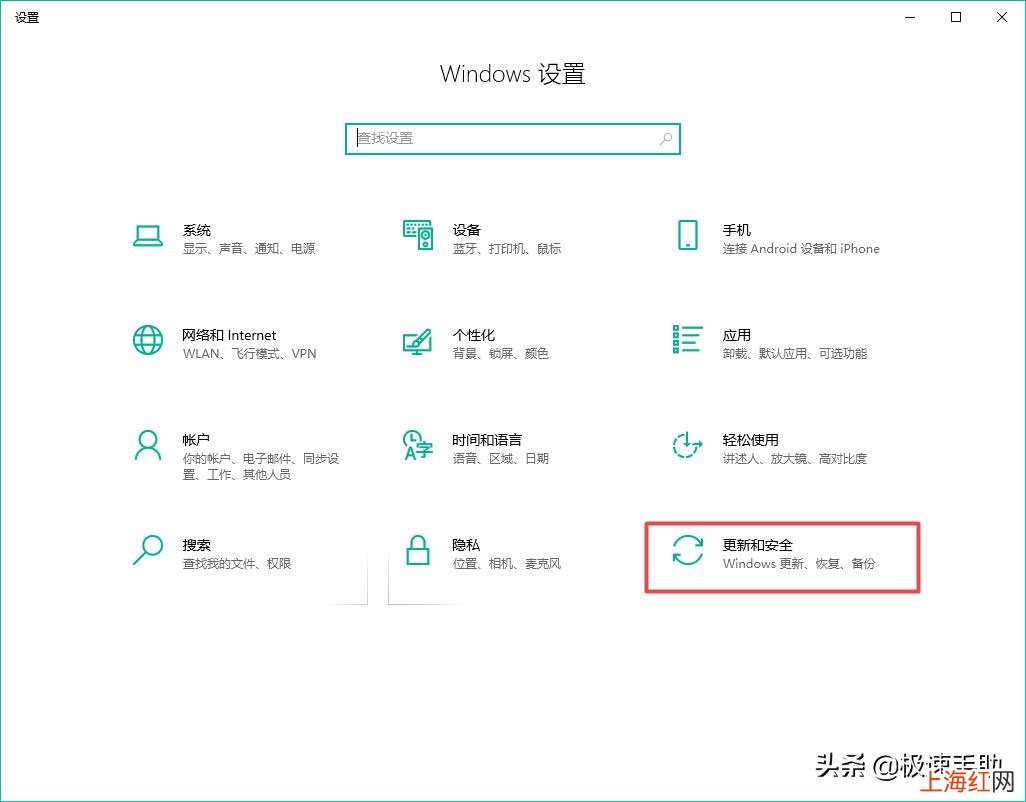This screenshot has width=1026, height=802.
Task: Open the 系统 laptop icon
Action: (148, 235)
